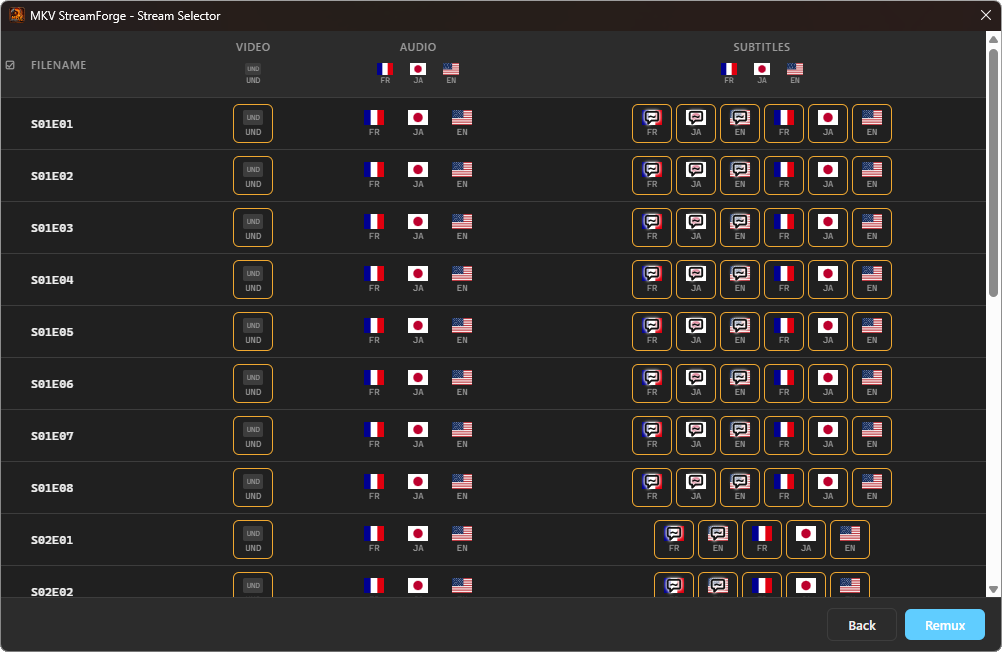This screenshot has width=1002, height=652.
Task: Click UND video stream for S01E03
Action: pyautogui.click(x=253, y=228)
